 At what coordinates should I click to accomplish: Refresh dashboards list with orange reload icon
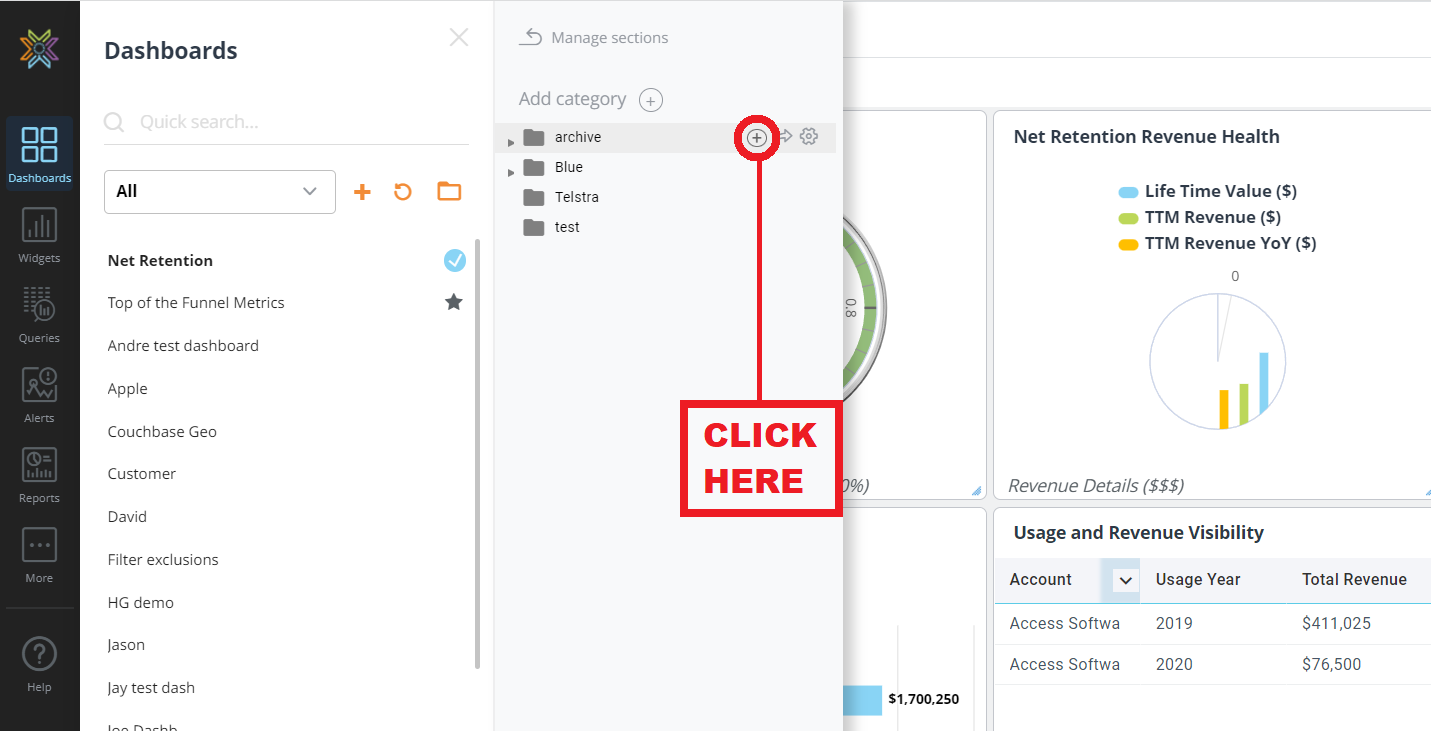point(403,192)
